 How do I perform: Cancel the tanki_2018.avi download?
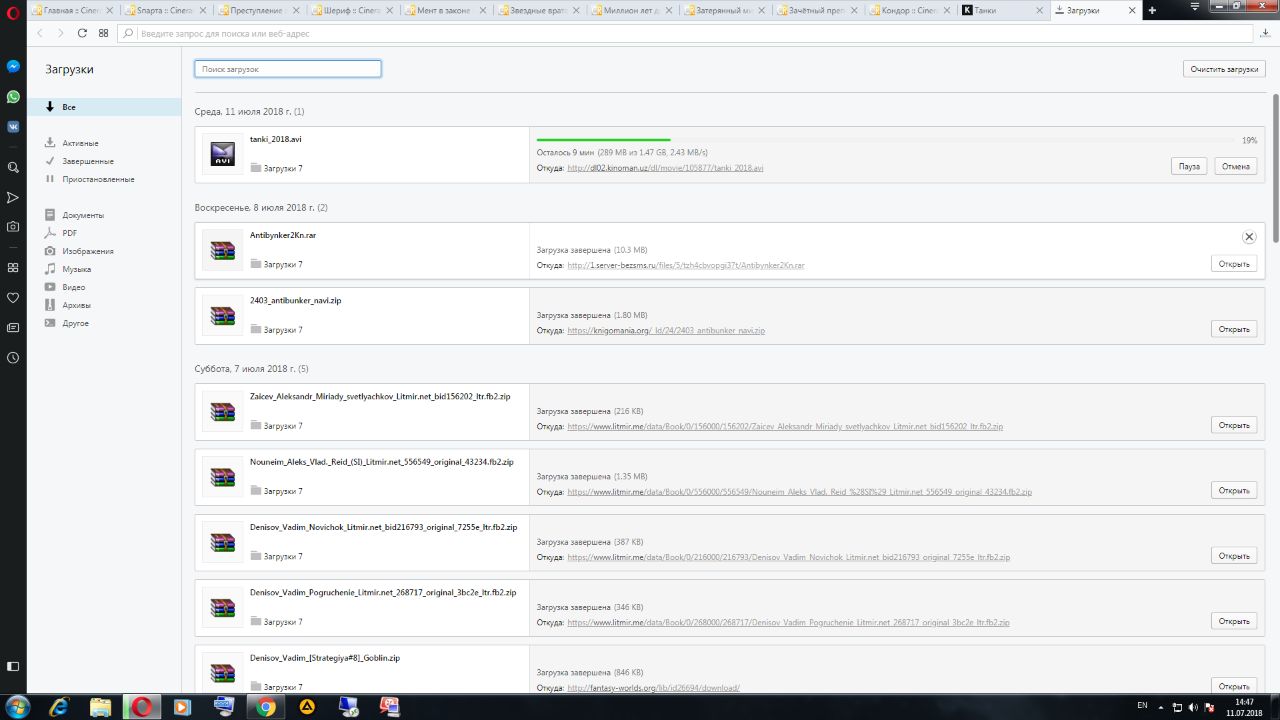coord(1236,166)
